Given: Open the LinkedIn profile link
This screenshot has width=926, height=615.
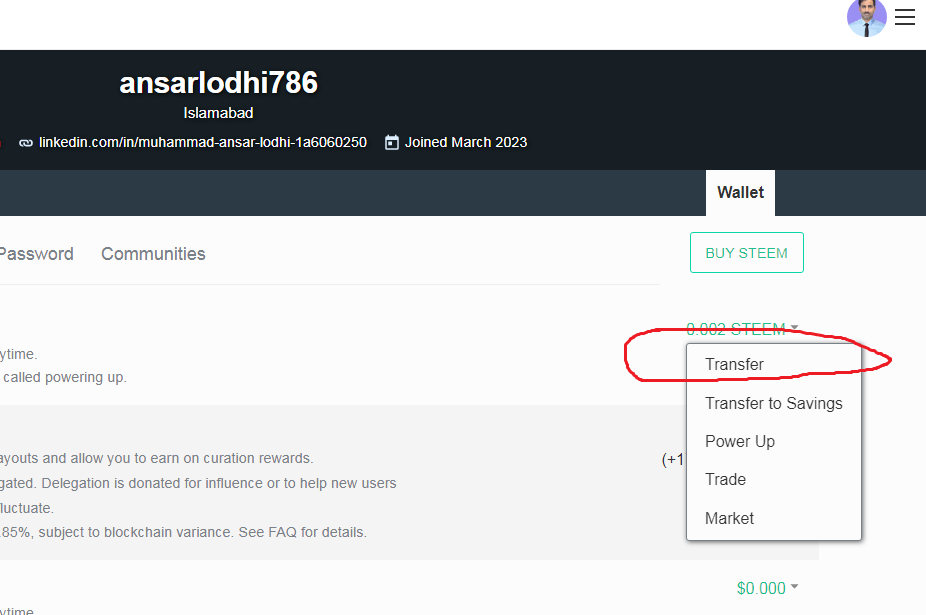Looking at the screenshot, I should click(x=203, y=142).
